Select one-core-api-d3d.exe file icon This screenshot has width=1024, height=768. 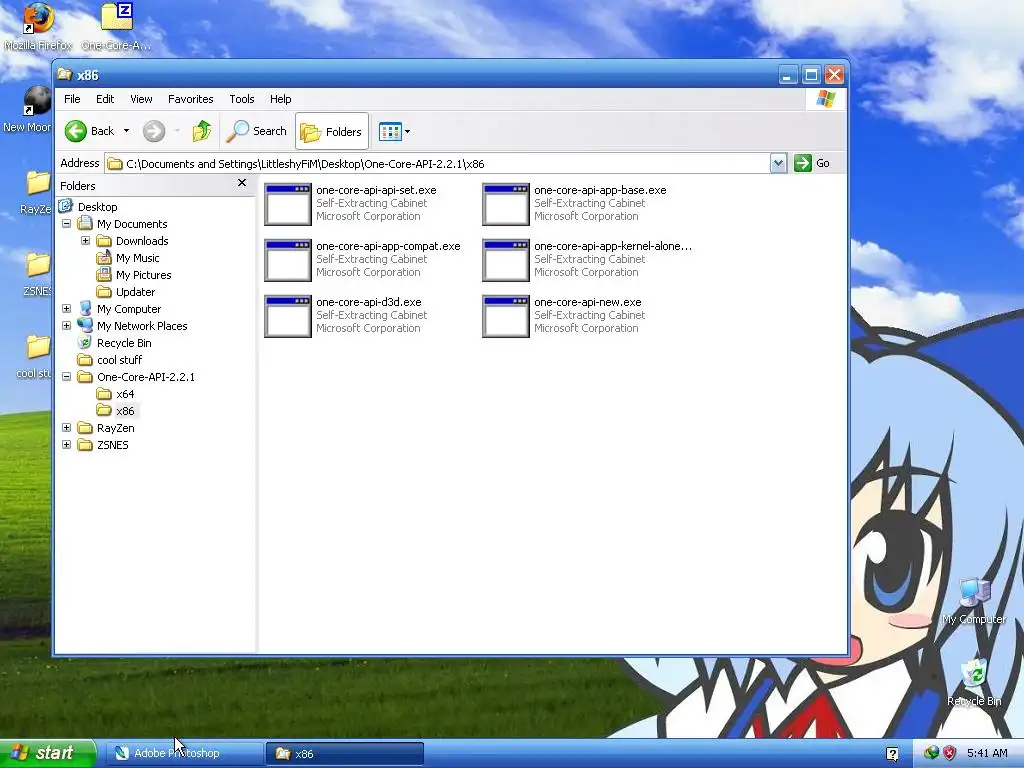point(288,316)
